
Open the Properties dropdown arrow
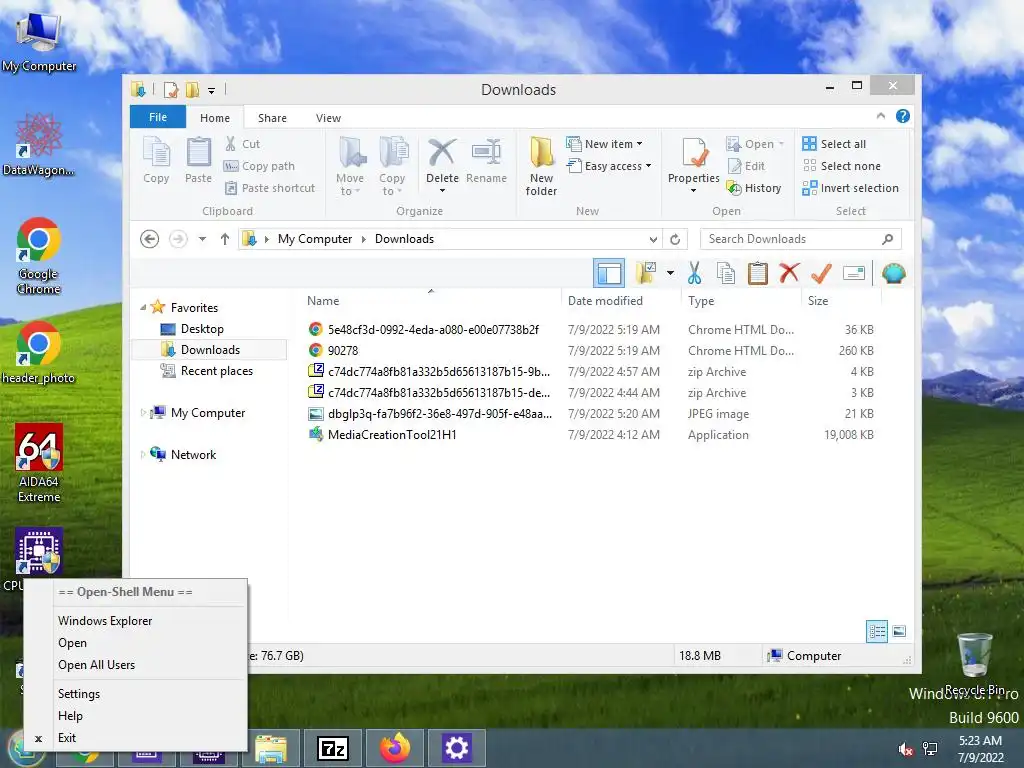(694, 191)
